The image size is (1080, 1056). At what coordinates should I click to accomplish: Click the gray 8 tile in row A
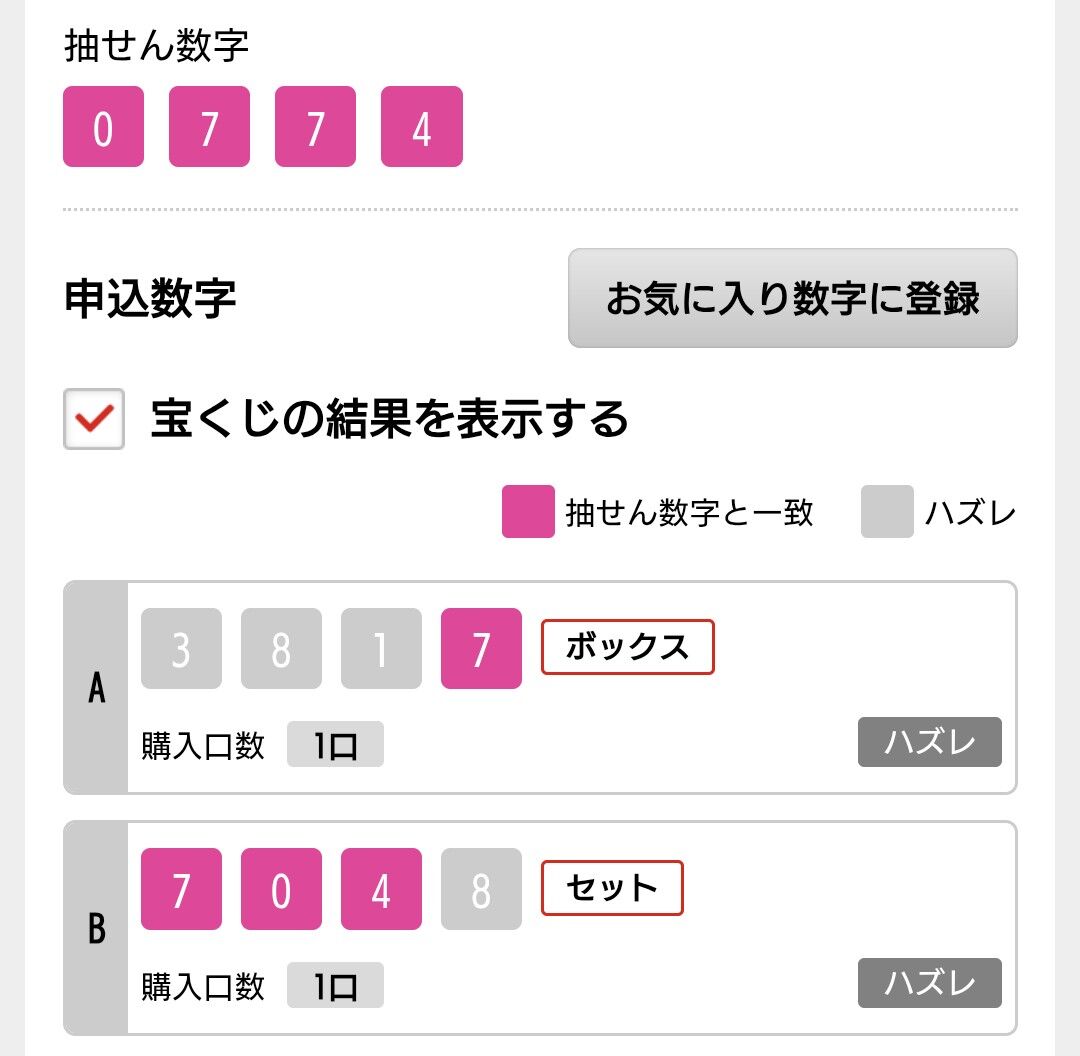tap(281, 649)
